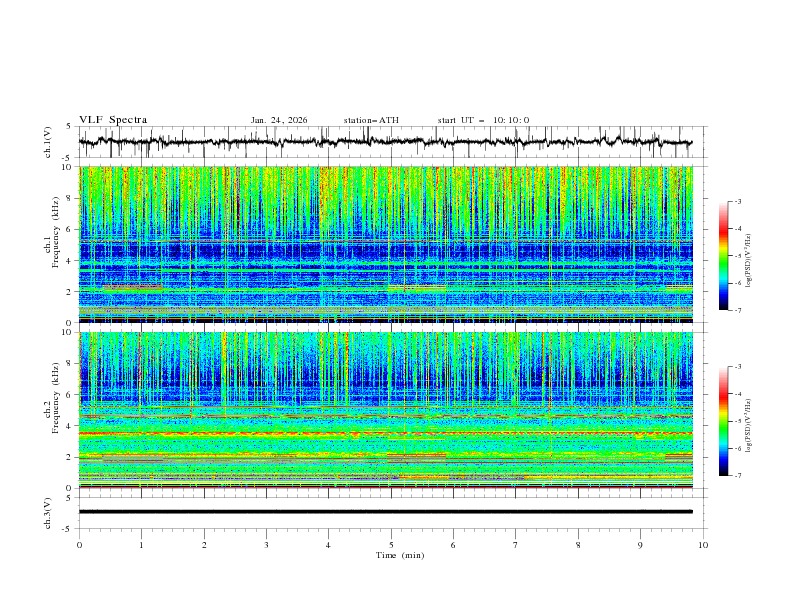Screen dimensions: 792x612
Task: Click inside the ch.1 spectrogram panel
Action: click(385, 244)
